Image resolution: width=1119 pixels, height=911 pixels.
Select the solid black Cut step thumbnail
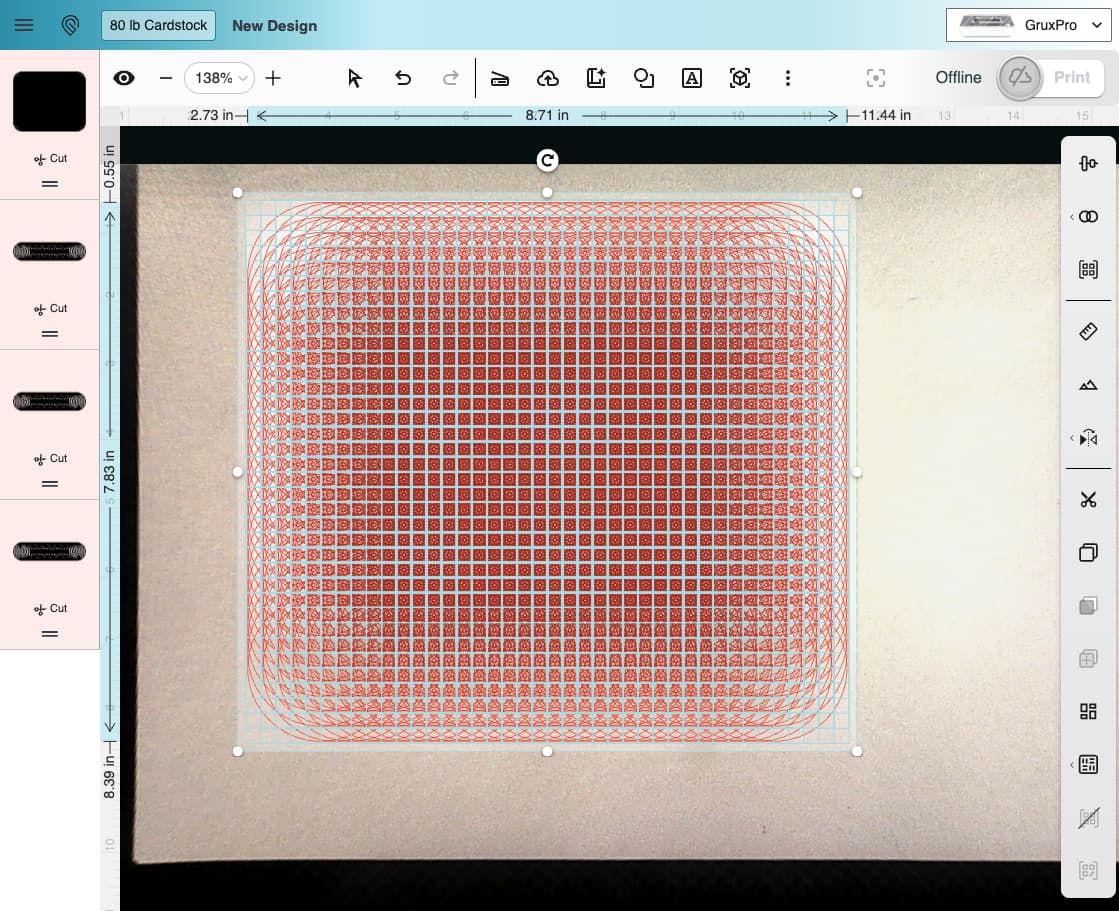coord(49,101)
